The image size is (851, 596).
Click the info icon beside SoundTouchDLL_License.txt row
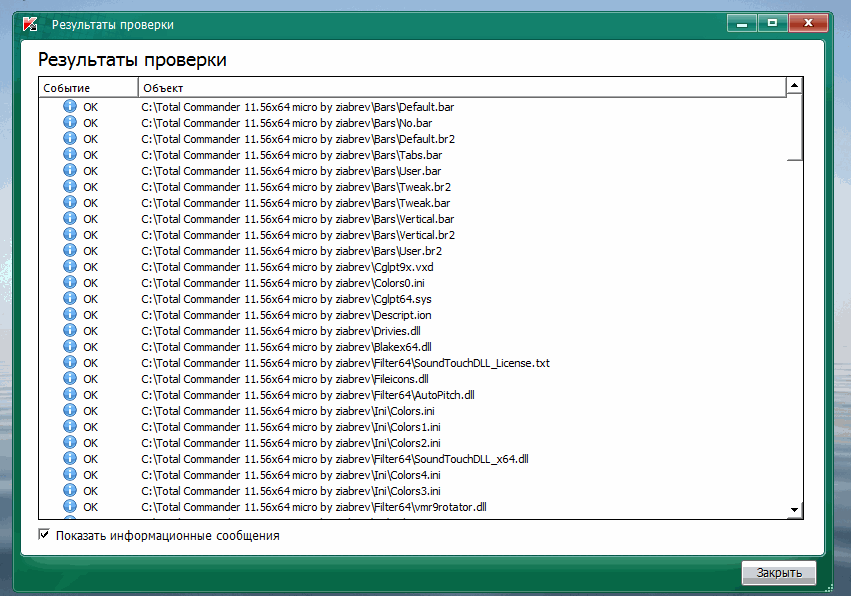[x=70, y=363]
